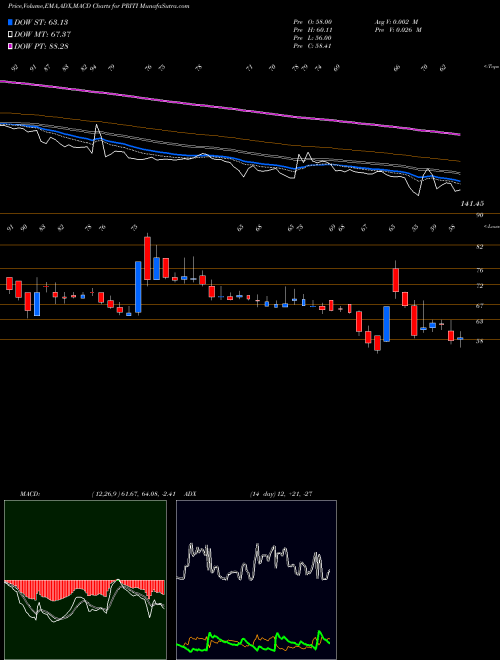Image resolution: width=500 pixels, height=660 pixels.
Task: Click the 'Avg V: 0.002 M' volume text
Action: [396, 22]
